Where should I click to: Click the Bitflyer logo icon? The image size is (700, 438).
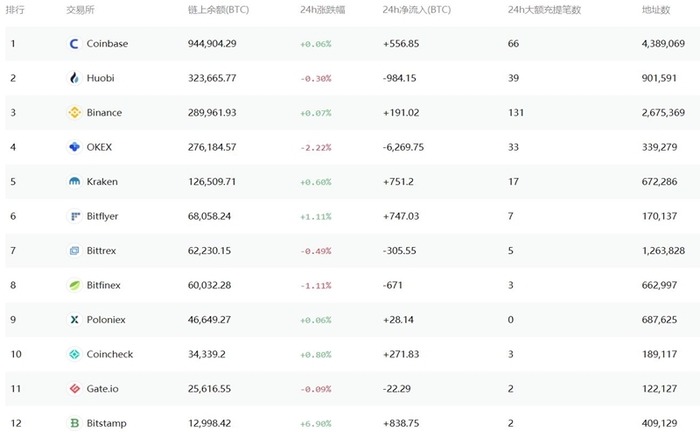pos(74,216)
